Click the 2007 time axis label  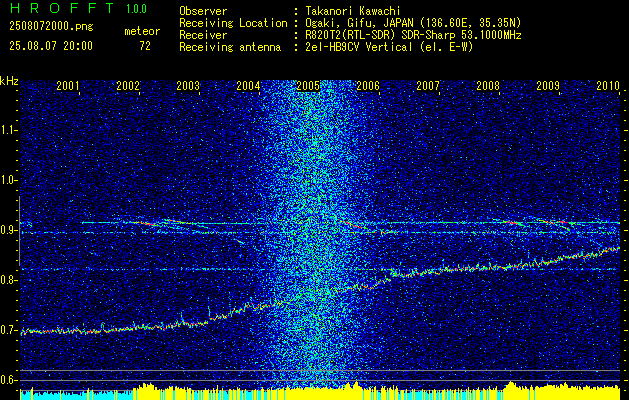tap(428, 85)
